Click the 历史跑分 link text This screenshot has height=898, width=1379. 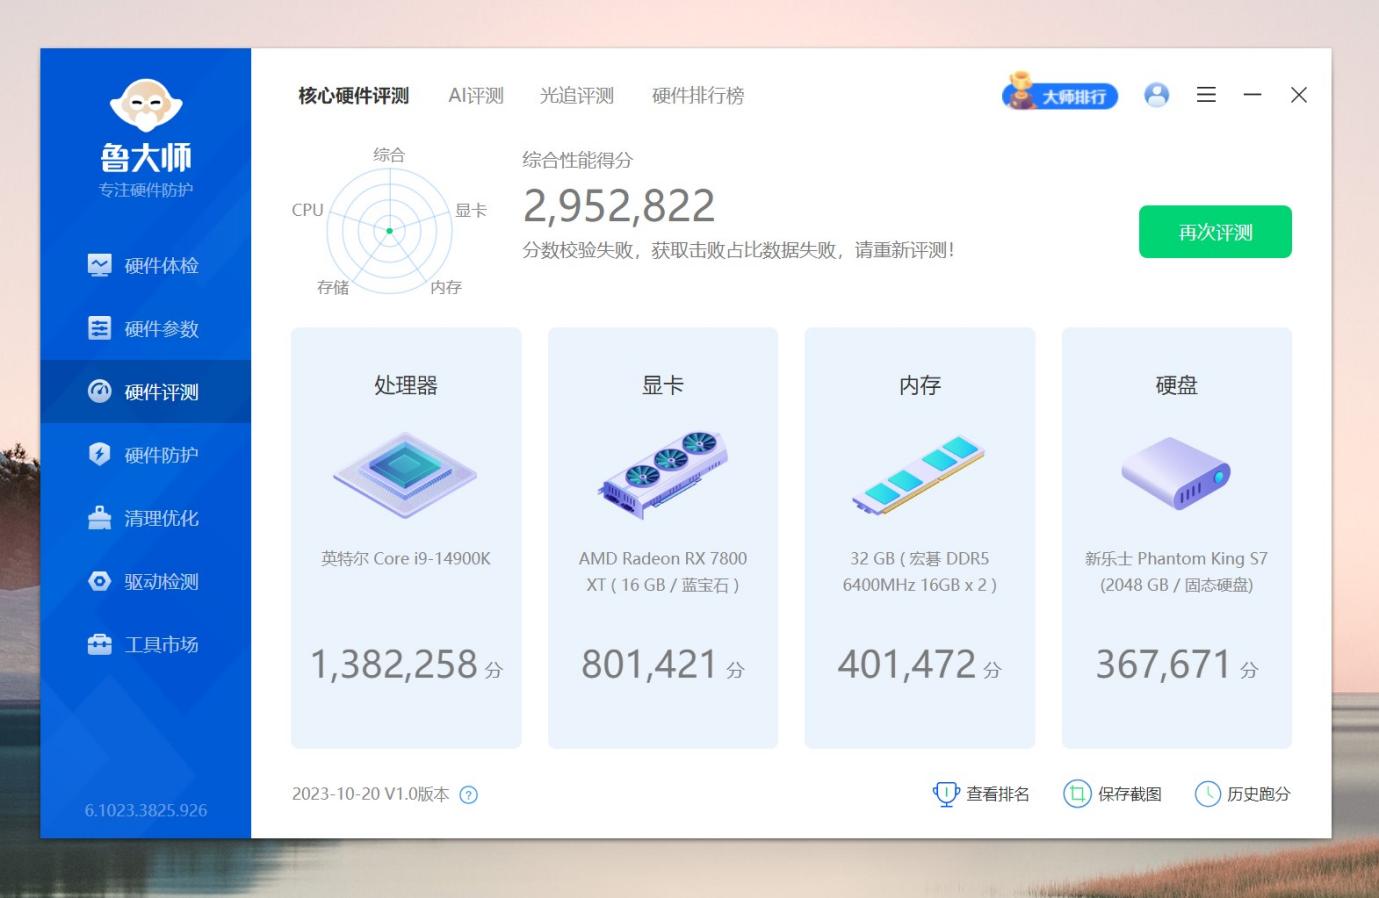(x=1259, y=794)
